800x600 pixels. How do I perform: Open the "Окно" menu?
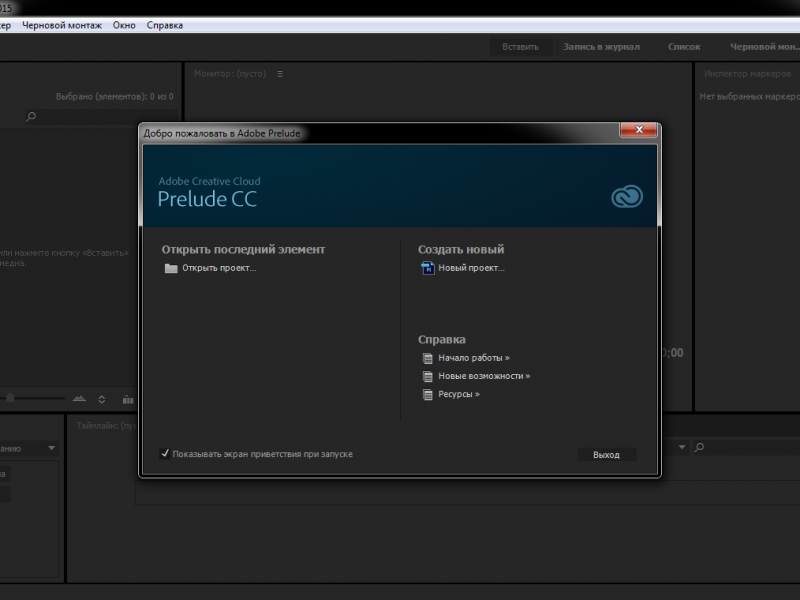tap(124, 26)
